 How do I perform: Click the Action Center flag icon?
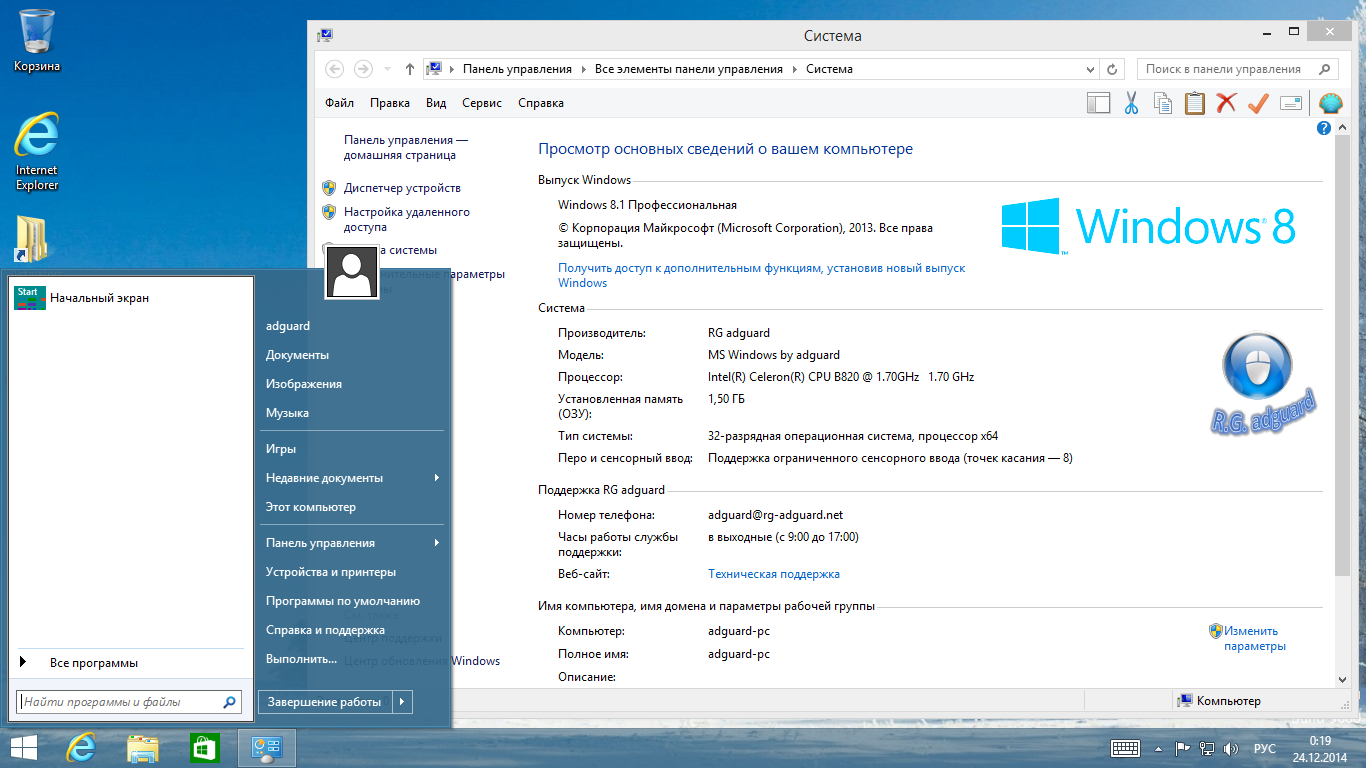[1183, 748]
